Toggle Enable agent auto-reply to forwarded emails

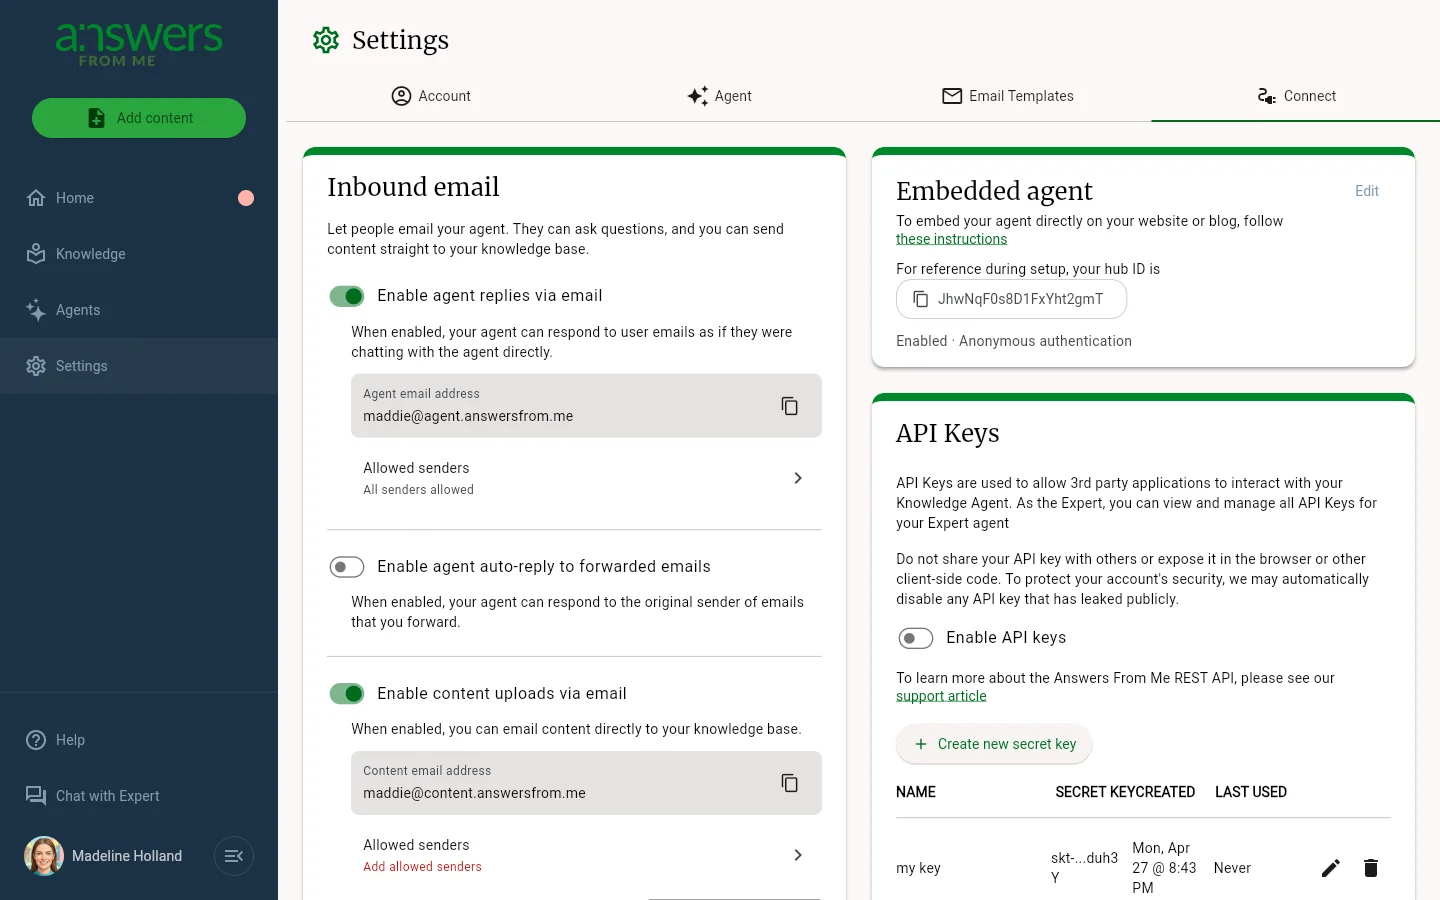(x=347, y=567)
